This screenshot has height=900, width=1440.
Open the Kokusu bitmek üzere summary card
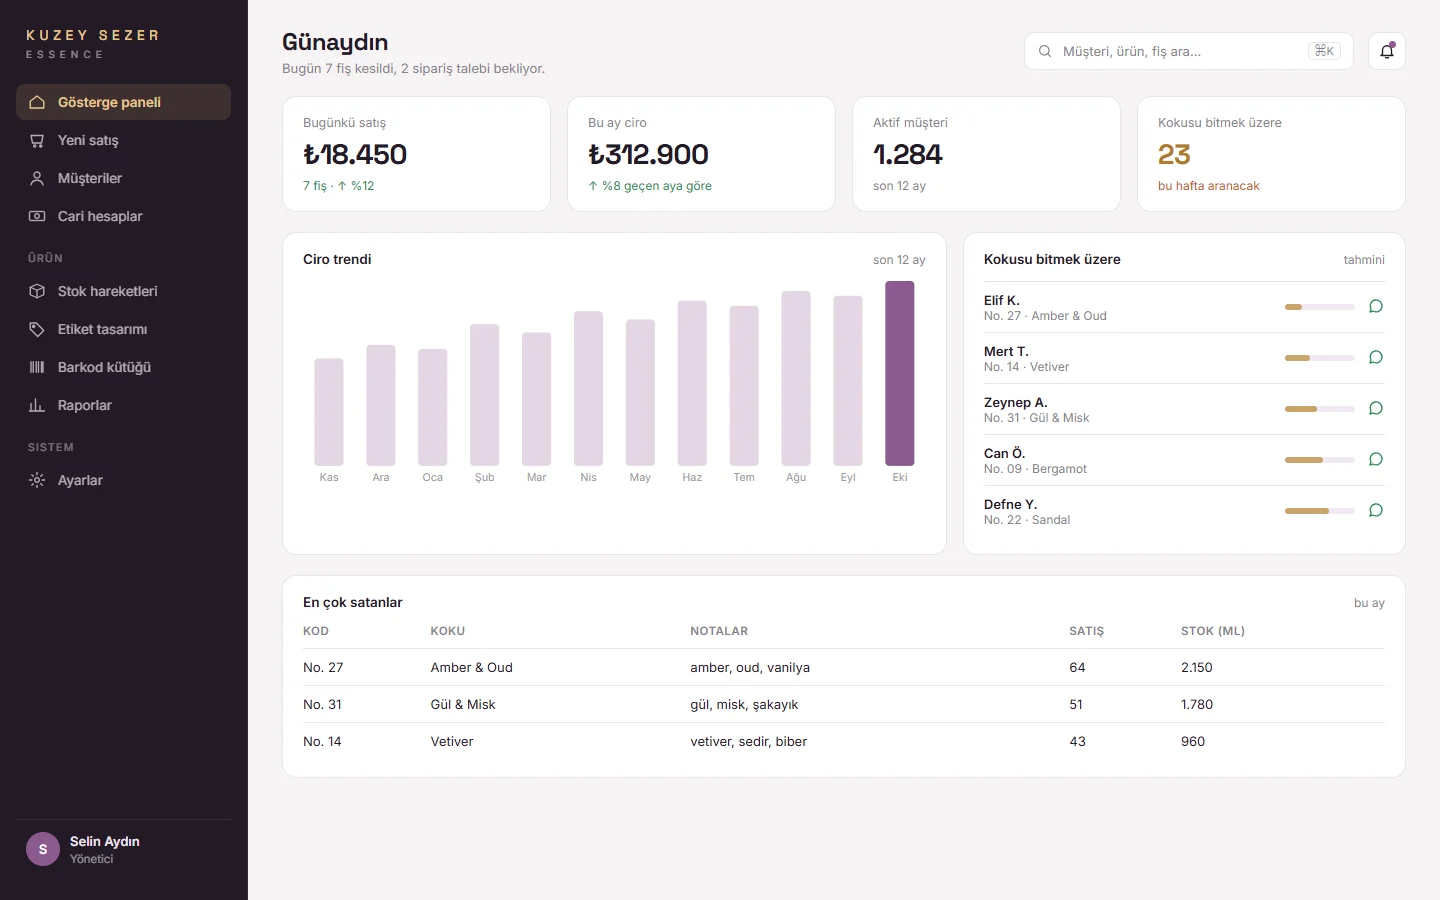[x=1271, y=154]
